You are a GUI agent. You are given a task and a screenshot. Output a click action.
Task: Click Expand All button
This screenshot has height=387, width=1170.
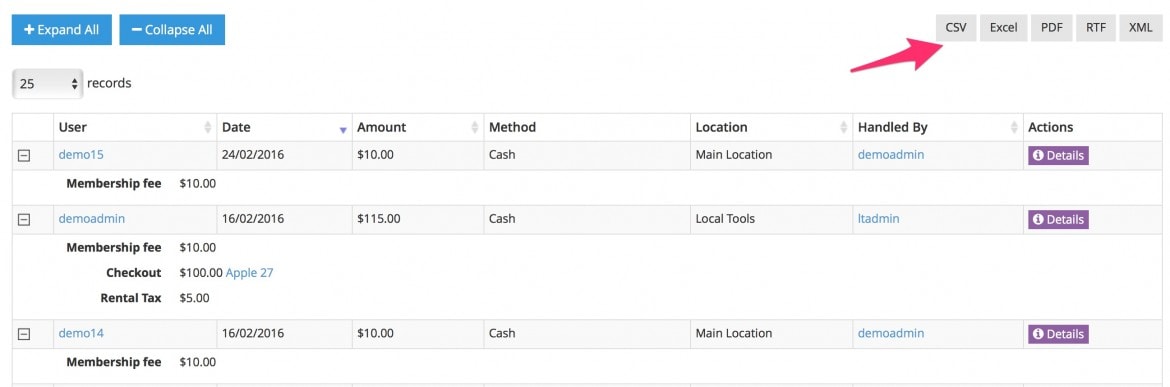pos(62,30)
